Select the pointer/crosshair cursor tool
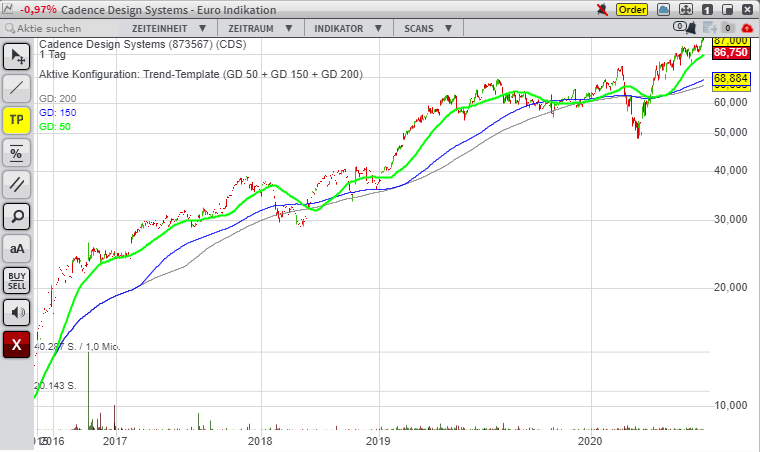Screen dimensions: 760x452 [16, 56]
